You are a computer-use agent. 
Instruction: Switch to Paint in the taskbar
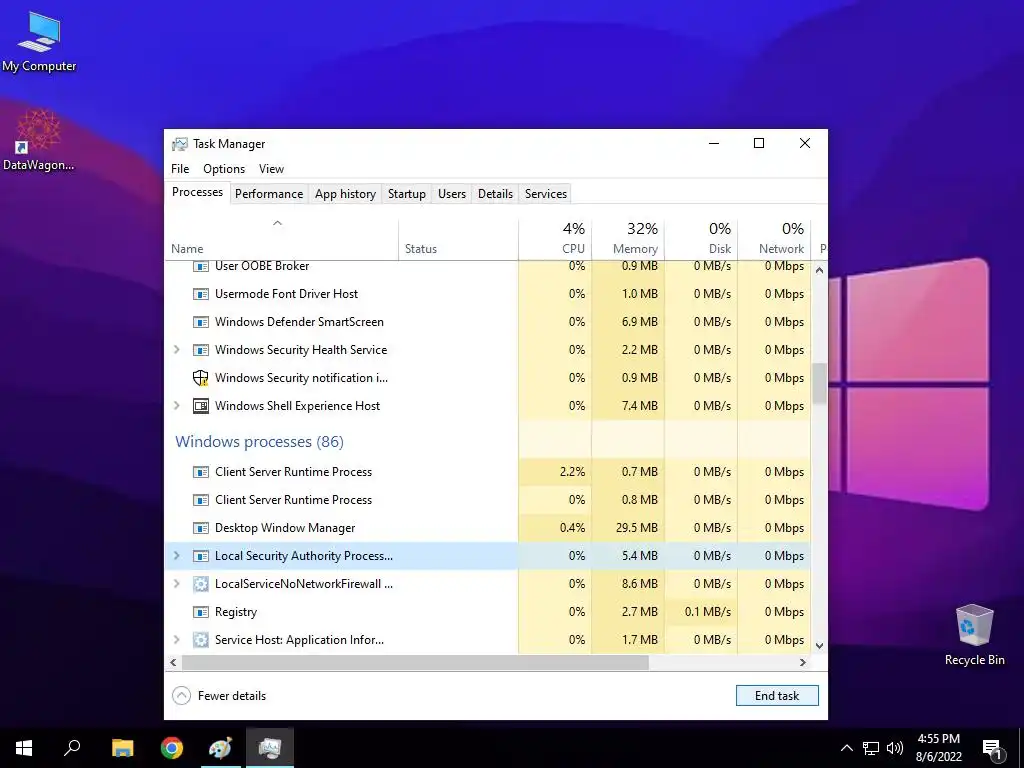pyautogui.click(x=220, y=748)
